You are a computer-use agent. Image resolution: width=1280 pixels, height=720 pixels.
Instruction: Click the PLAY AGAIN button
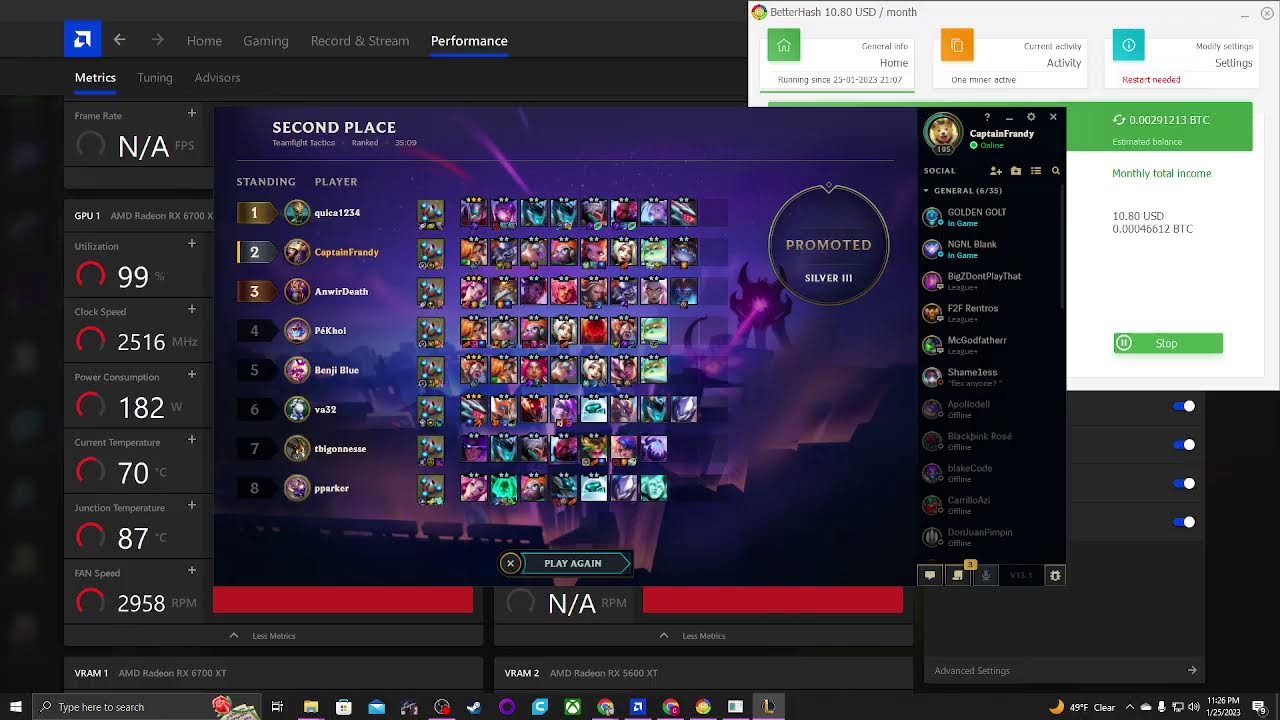tap(574, 563)
